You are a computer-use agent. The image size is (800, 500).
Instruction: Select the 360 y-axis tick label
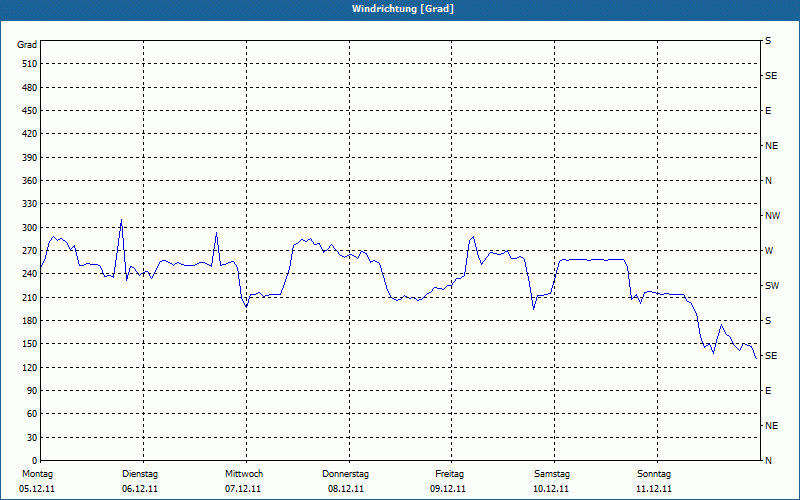click(30, 181)
